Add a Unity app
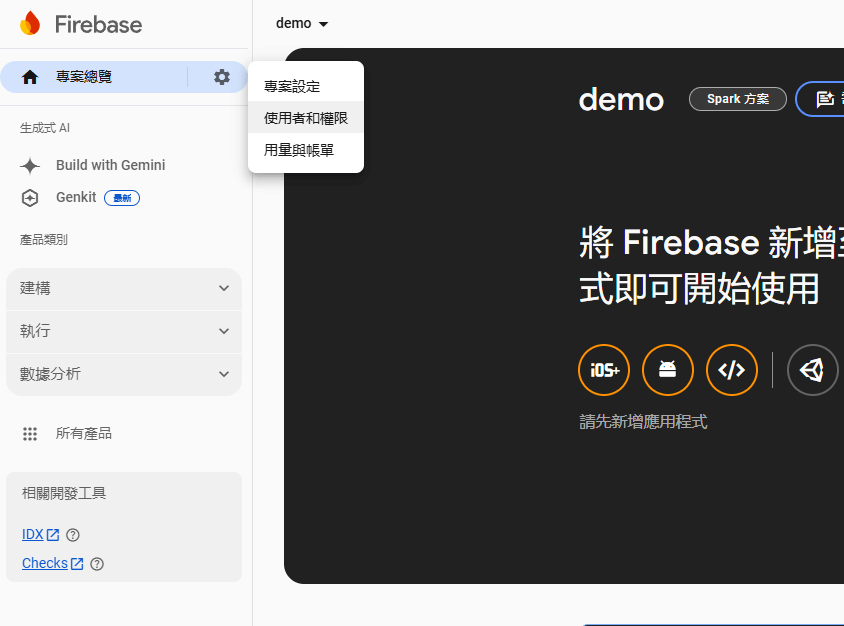 tap(812, 370)
